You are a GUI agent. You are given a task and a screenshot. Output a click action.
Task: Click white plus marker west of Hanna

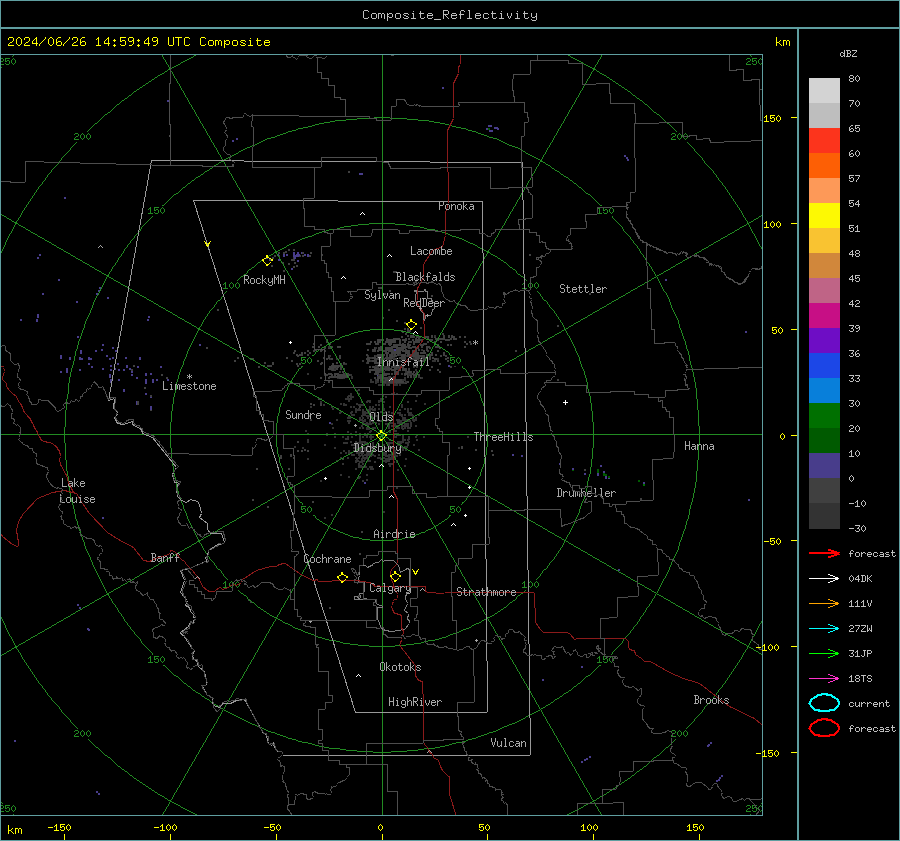(565, 402)
